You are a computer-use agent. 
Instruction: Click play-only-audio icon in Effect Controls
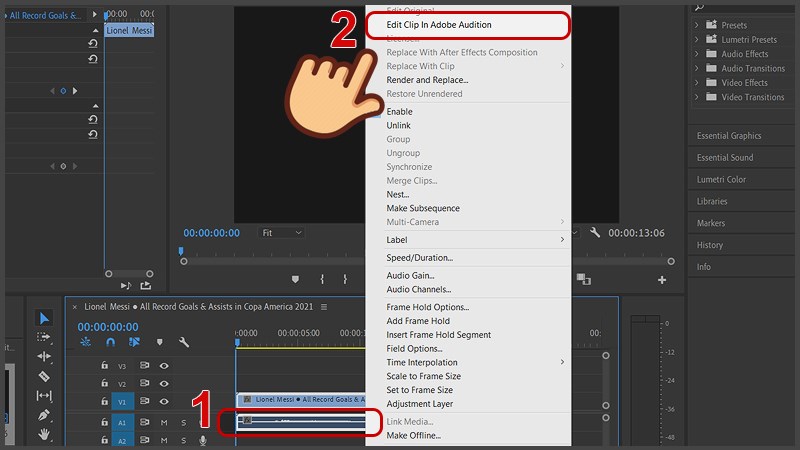click(126, 286)
